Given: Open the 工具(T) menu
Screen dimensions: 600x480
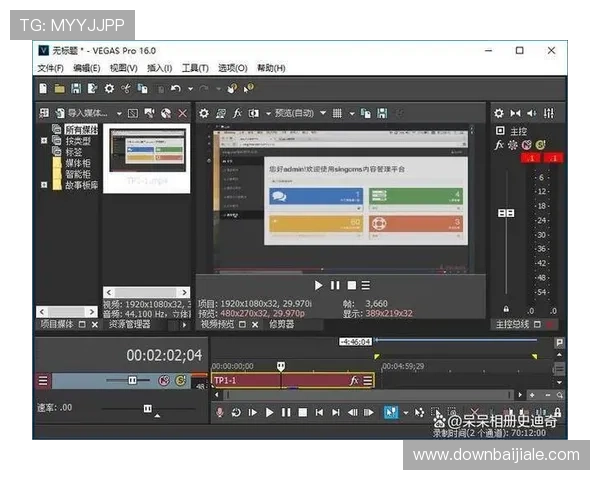Looking at the screenshot, I should pos(194,68).
